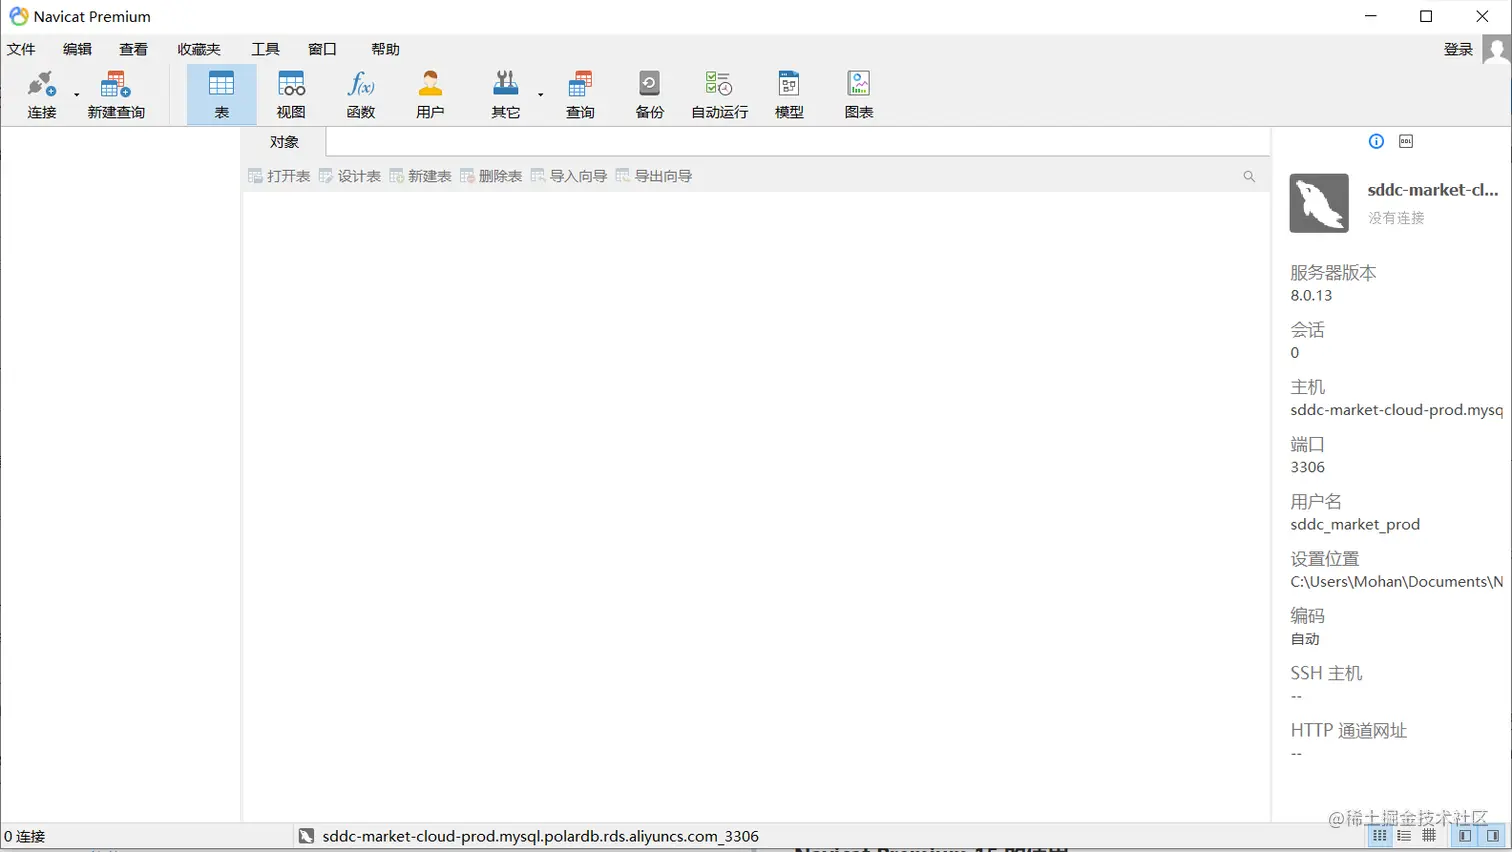Click the 导入向导 (Import Wizard) button
This screenshot has height=852, width=1512.
point(569,176)
